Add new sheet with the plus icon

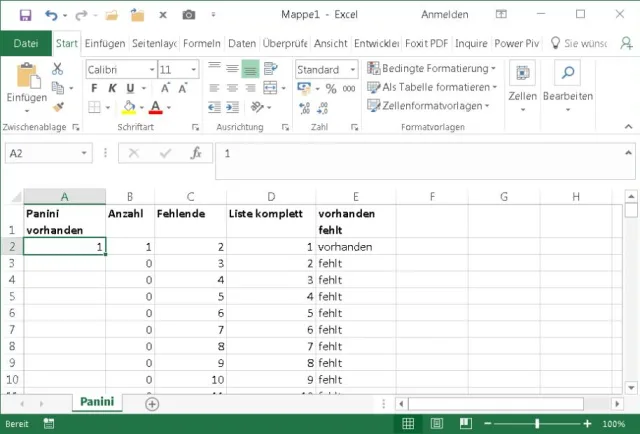click(x=152, y=404)
